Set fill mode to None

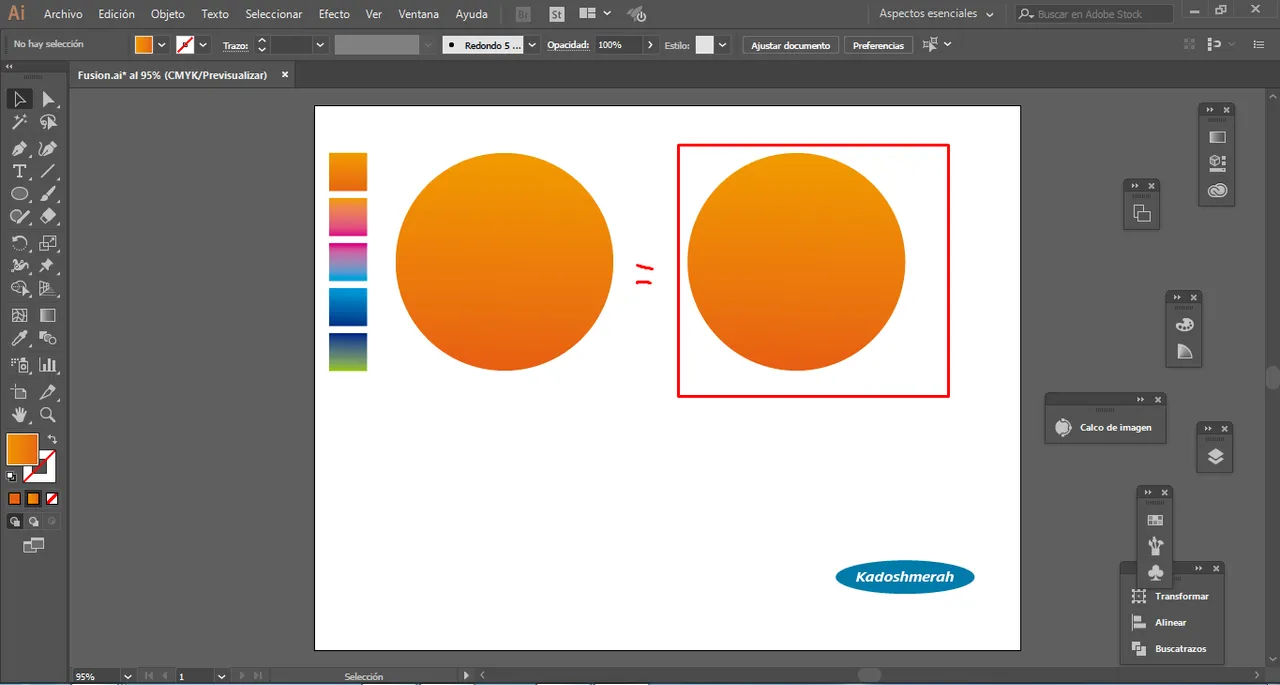[52, 499]
